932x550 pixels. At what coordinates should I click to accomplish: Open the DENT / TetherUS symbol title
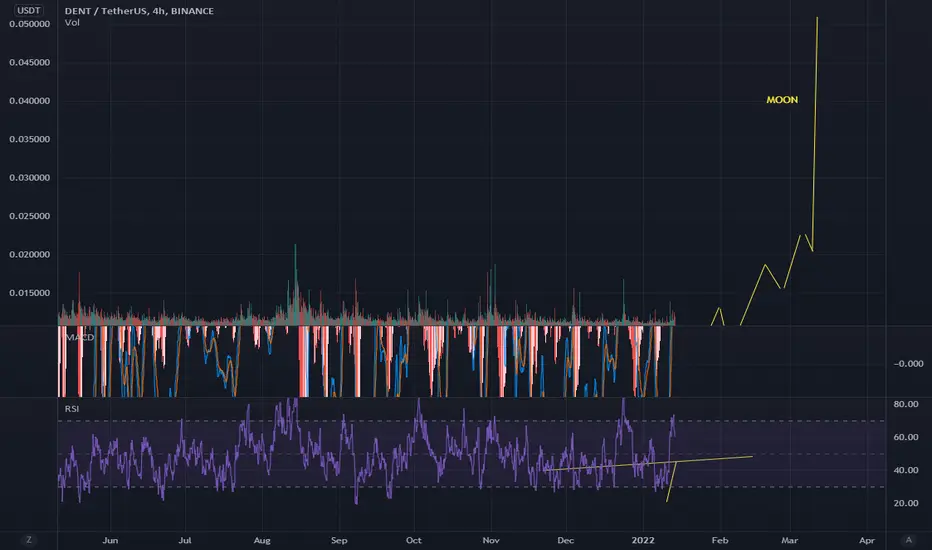pos(139,11)
